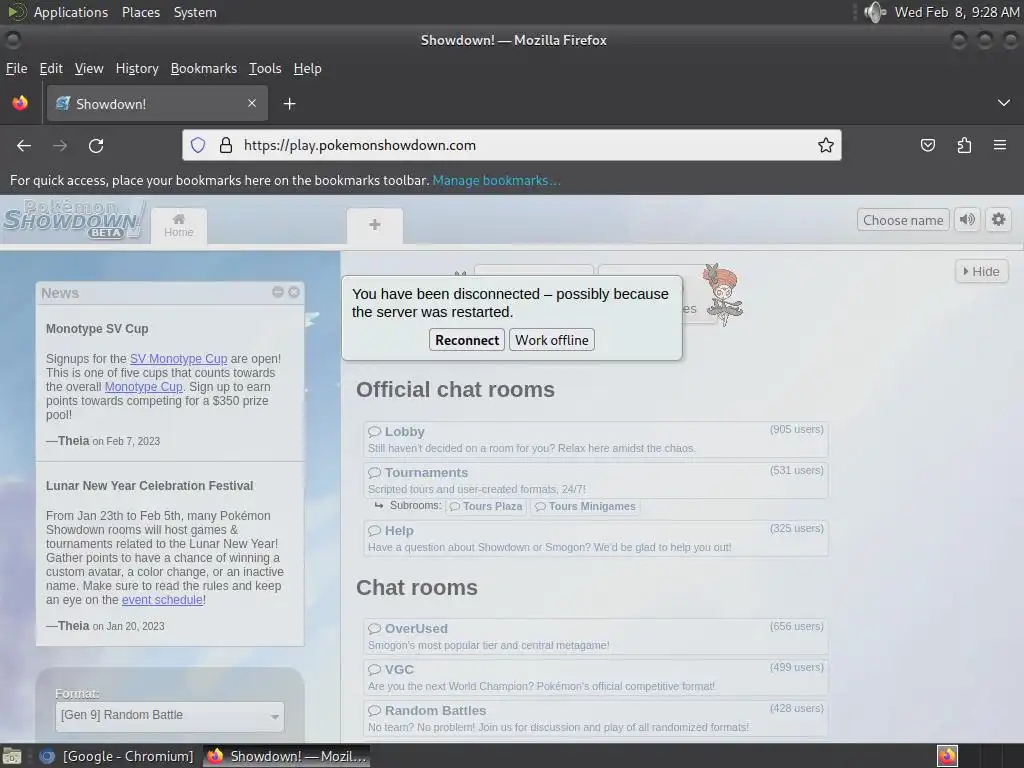Screen dimensions: 1024x768
Task: Open the System menu
Action: point(195,12)
